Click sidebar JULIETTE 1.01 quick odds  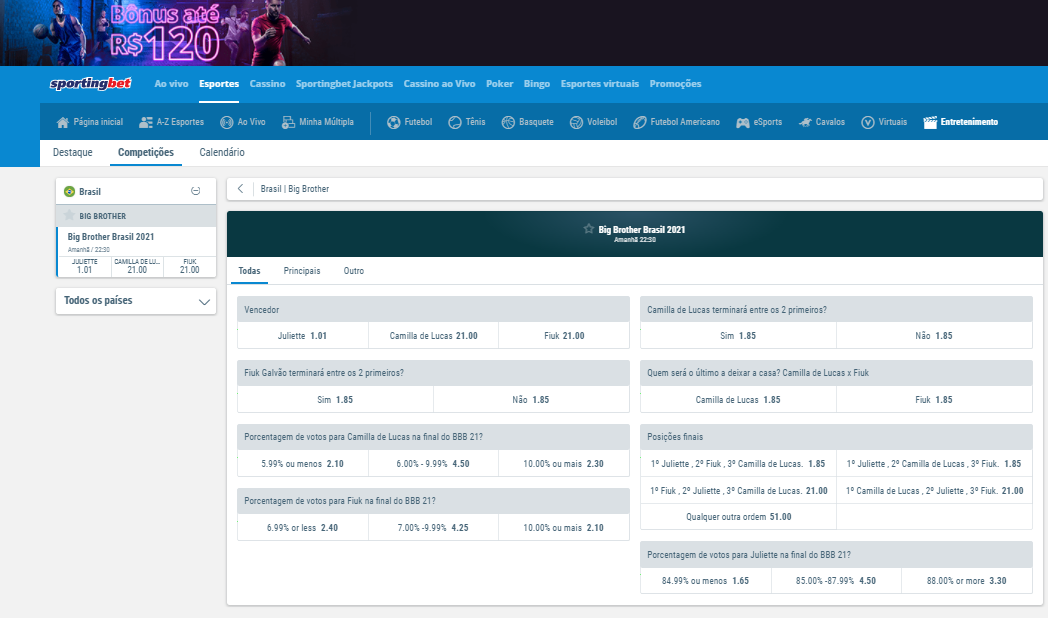coord(84,266)
